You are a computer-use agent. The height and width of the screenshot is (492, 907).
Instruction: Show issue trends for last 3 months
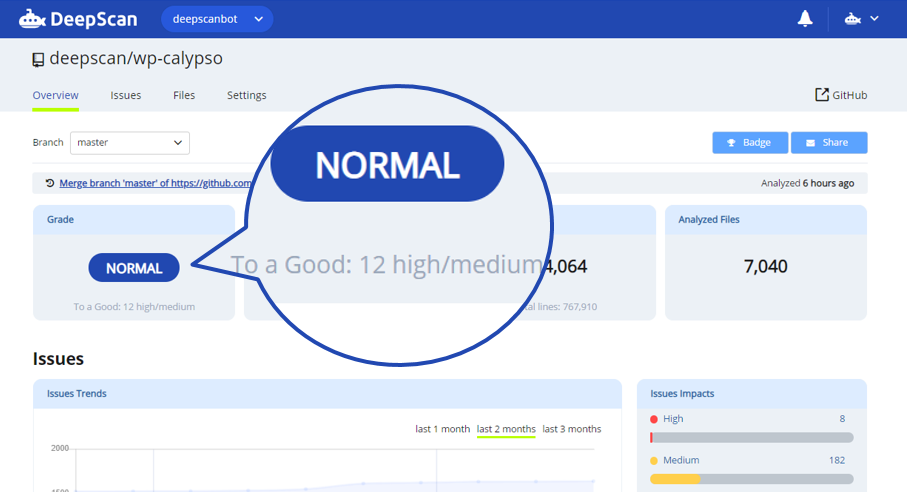pos(572,429)
